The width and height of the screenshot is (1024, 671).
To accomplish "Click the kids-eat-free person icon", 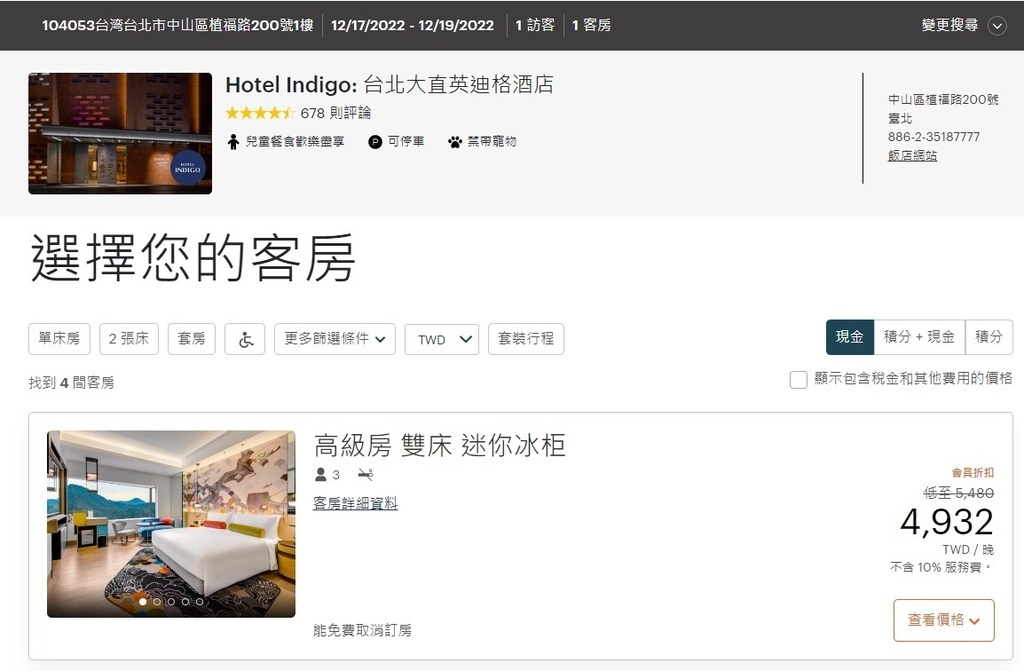I will point(233,142).
